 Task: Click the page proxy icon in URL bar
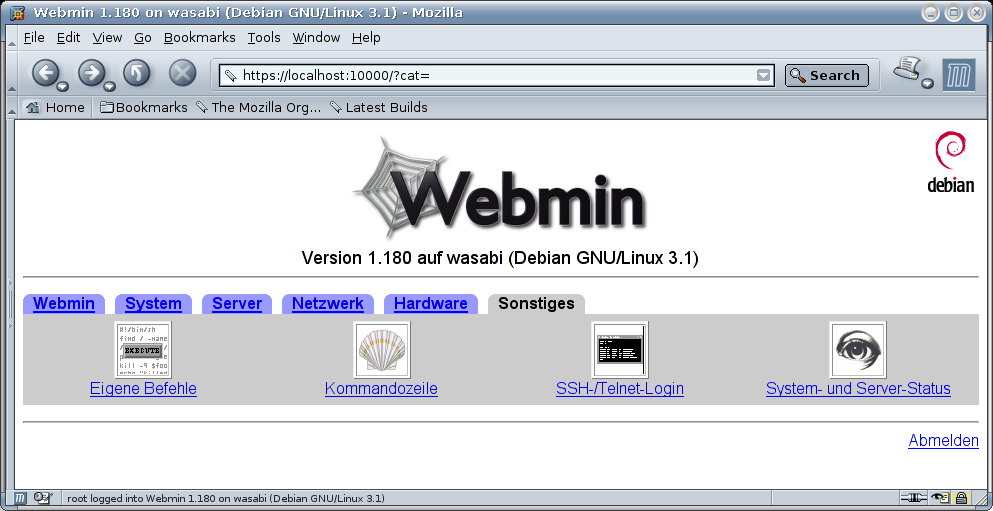(x=231, y=75)
